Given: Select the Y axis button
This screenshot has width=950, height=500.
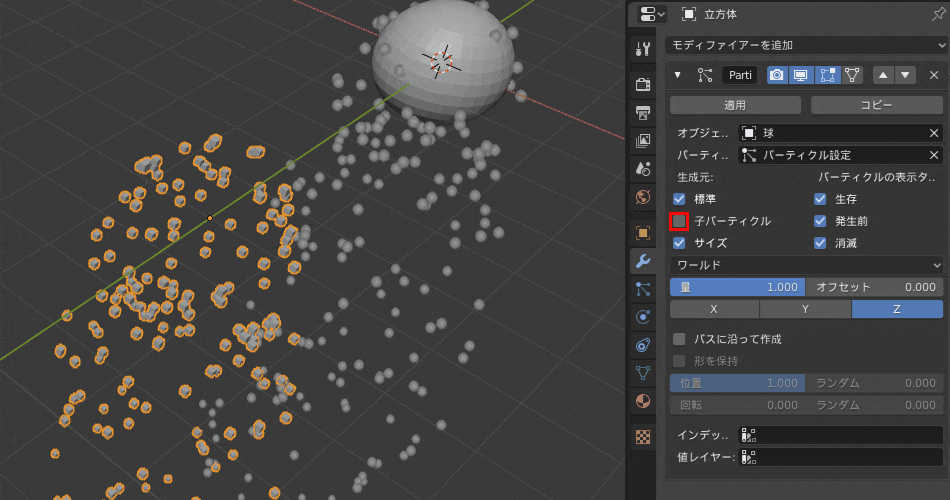Looking at the screenshot, I should [x=805, y=309].
